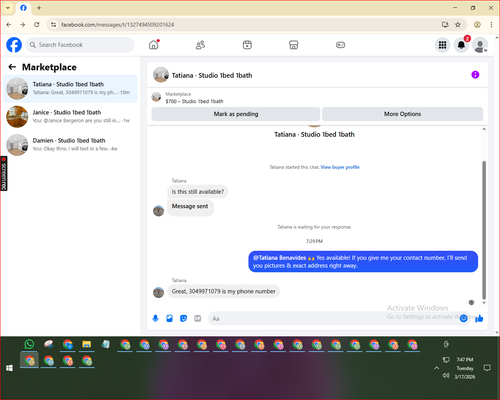Click the browser back button

[x=9, y=25]
